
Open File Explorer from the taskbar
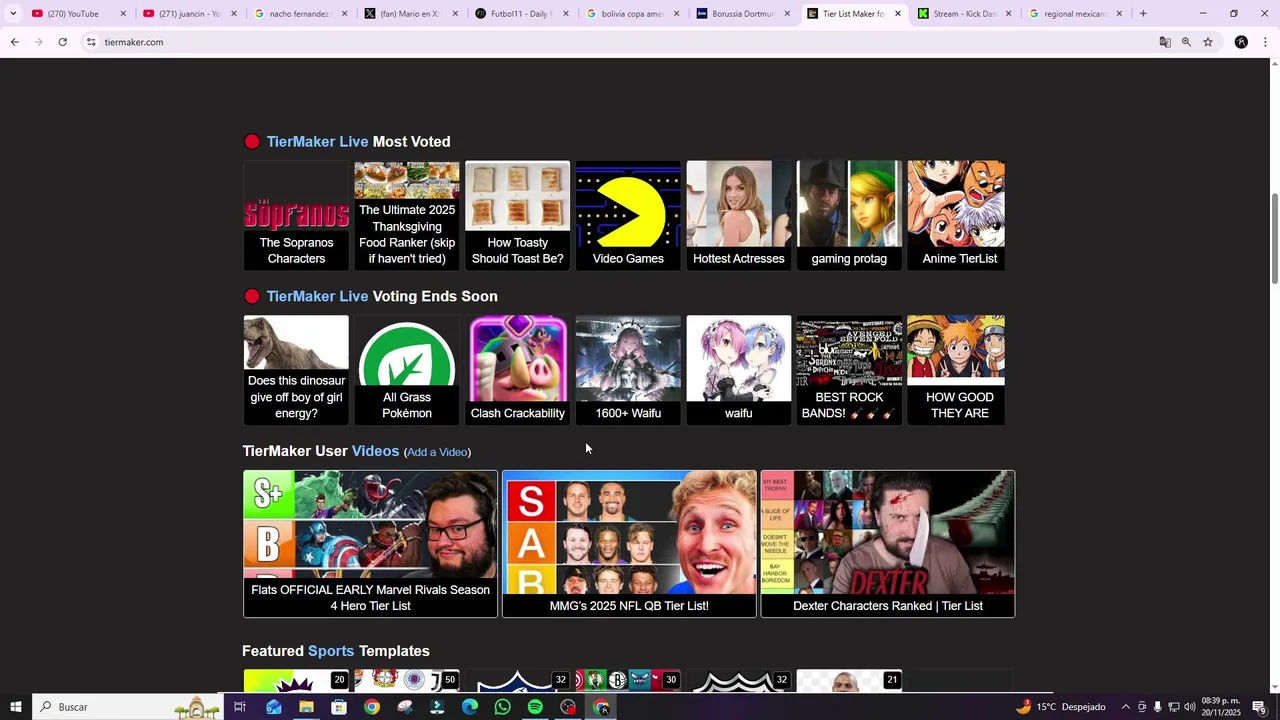(x=306, y=707)
